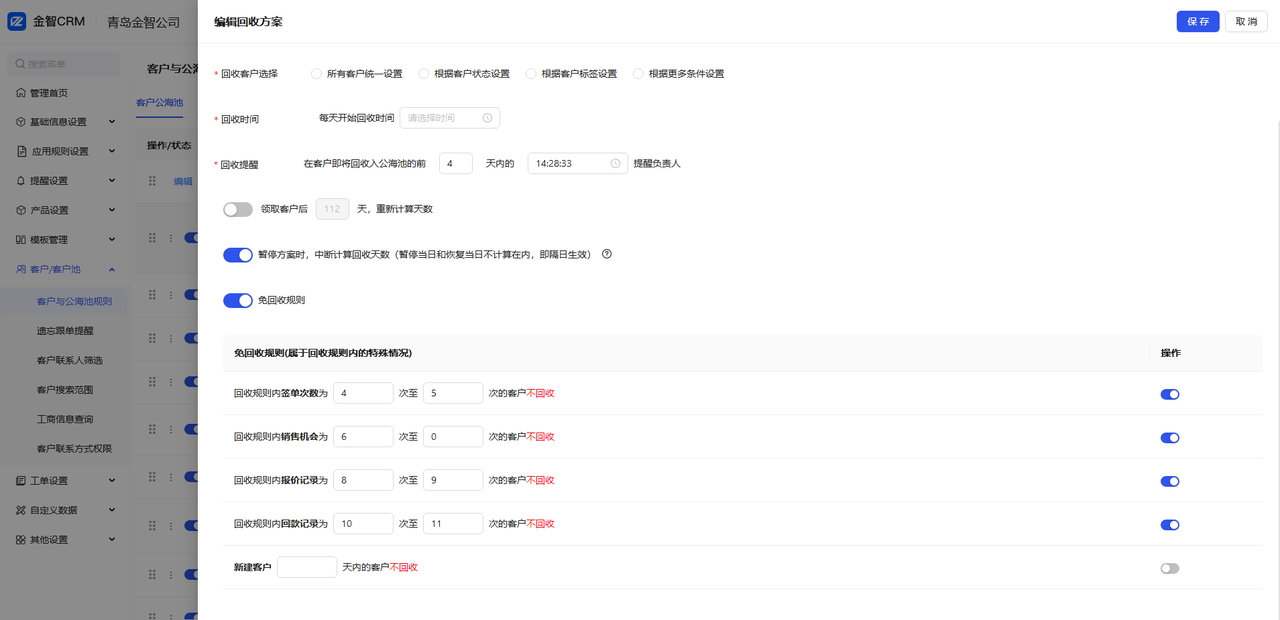Click 报价记录 minimum input showing 8
The height and width of the screenshot is (620, 1280).
click(363, 480)
